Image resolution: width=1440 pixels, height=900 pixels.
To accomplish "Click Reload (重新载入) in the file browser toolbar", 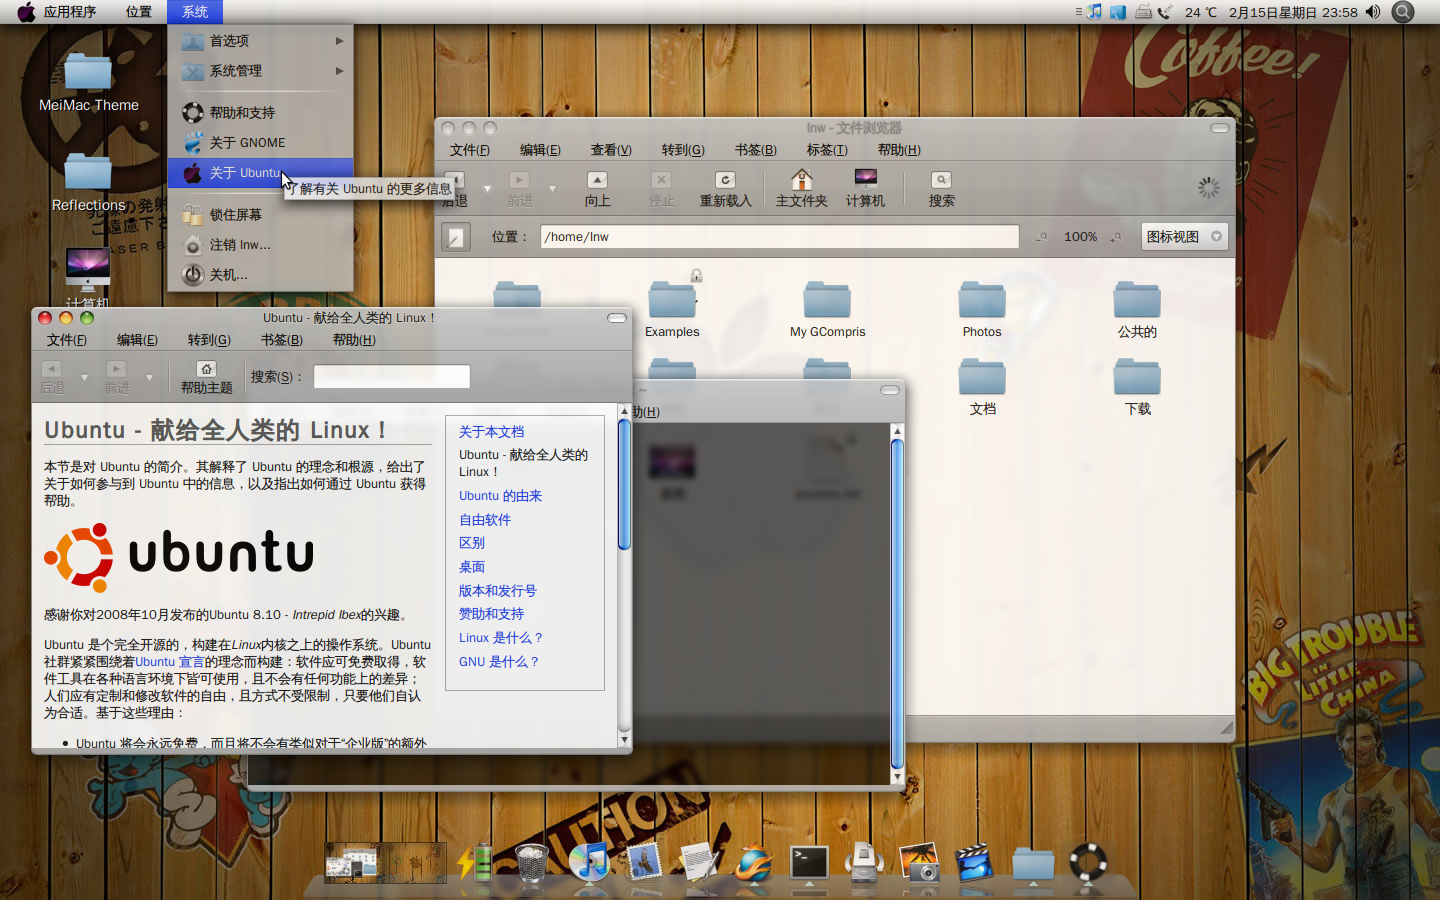I will click(725, 189).
